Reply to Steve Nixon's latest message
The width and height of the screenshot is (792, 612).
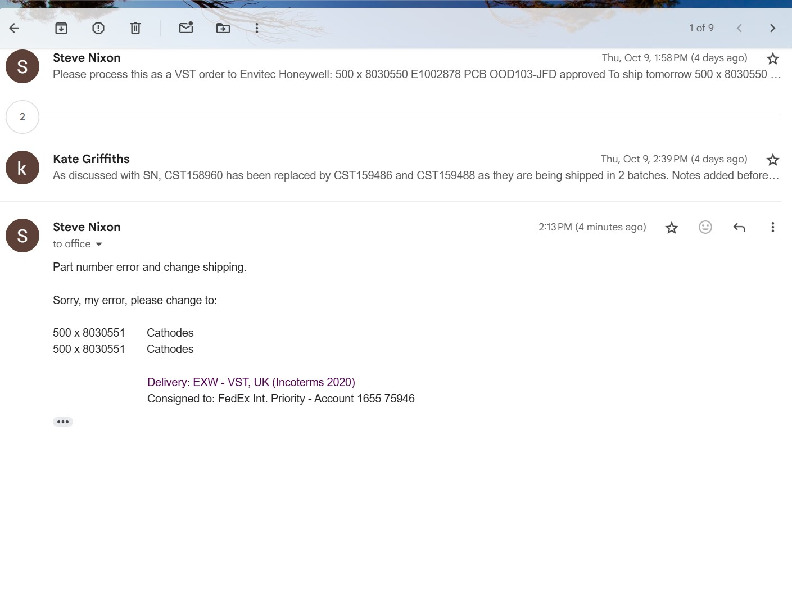pos(739,228)
